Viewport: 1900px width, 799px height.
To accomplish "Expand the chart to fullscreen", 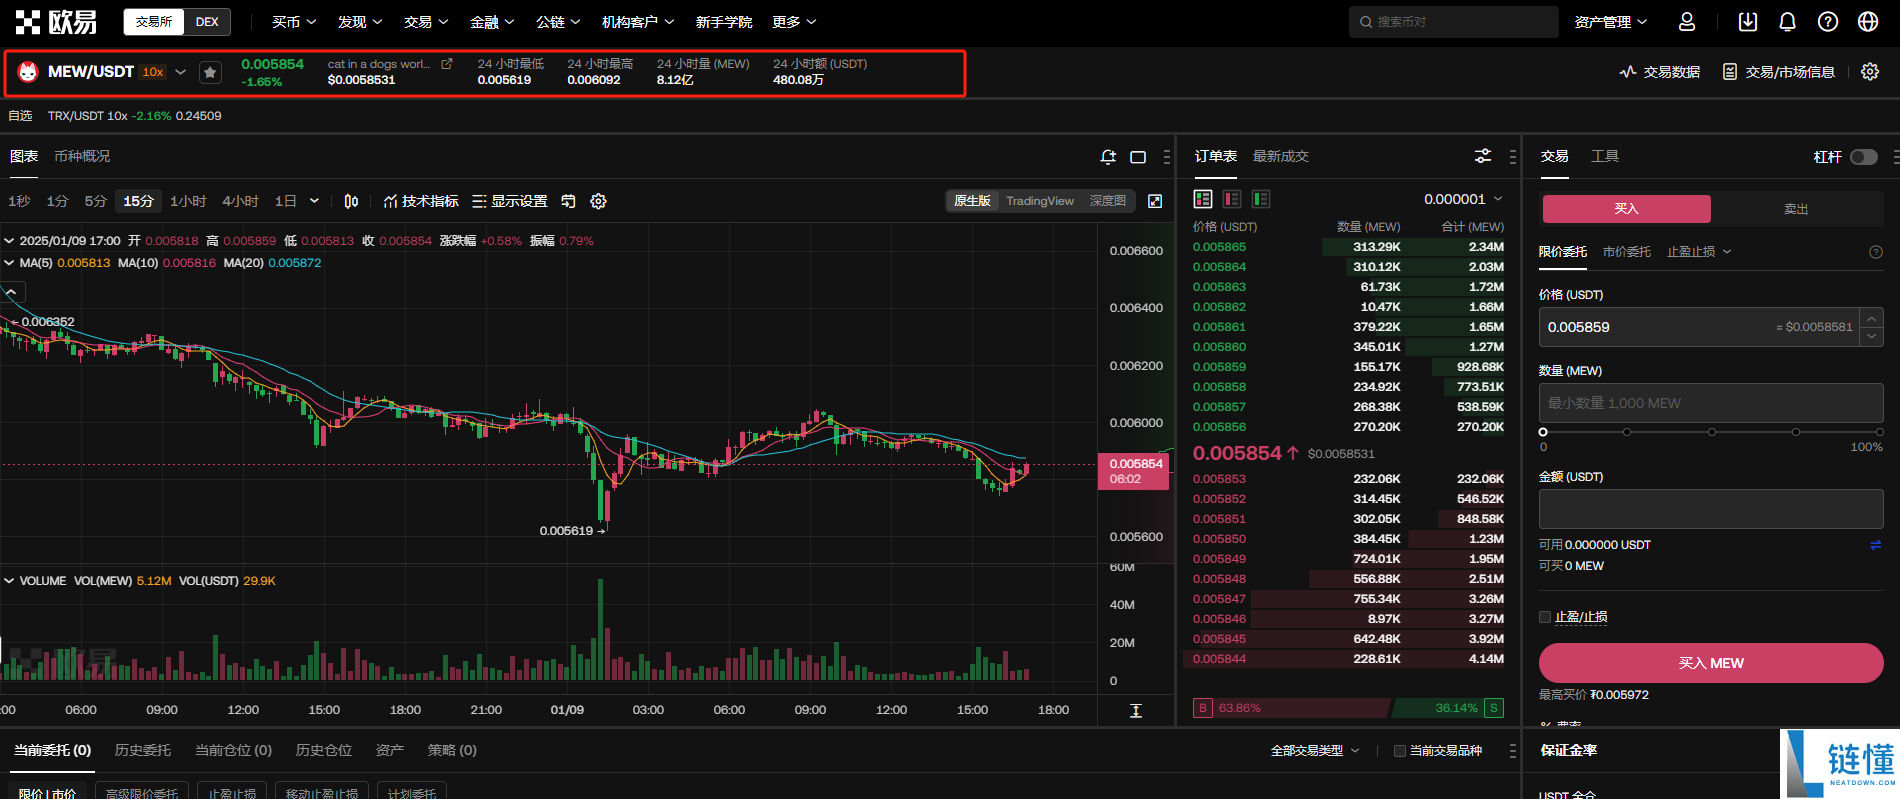I will click(1155, 201).
